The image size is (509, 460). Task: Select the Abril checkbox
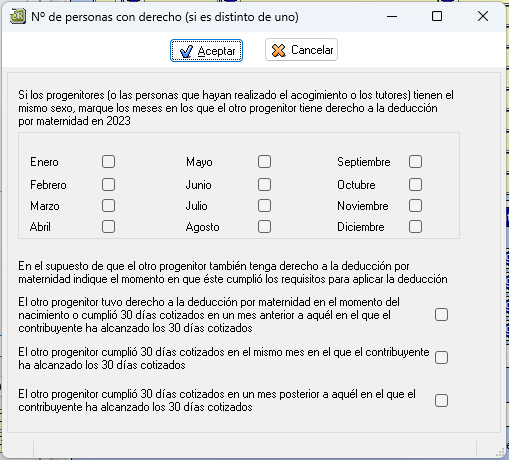pyautogui.click(x=108, y=227)
